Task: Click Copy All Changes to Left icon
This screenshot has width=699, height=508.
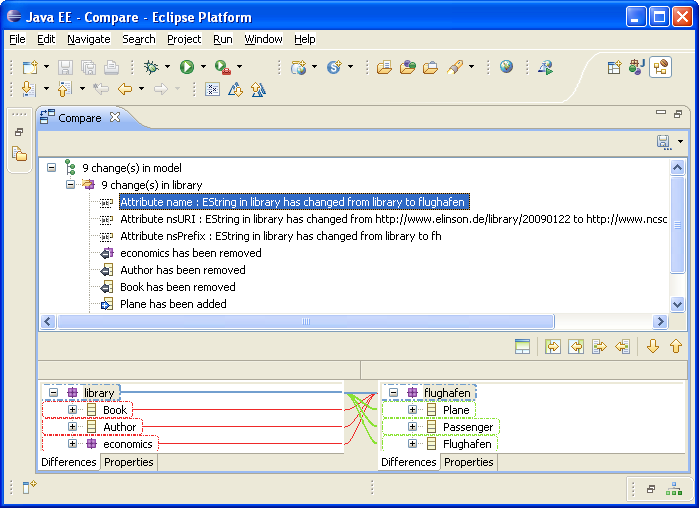Action: (576, 346)
